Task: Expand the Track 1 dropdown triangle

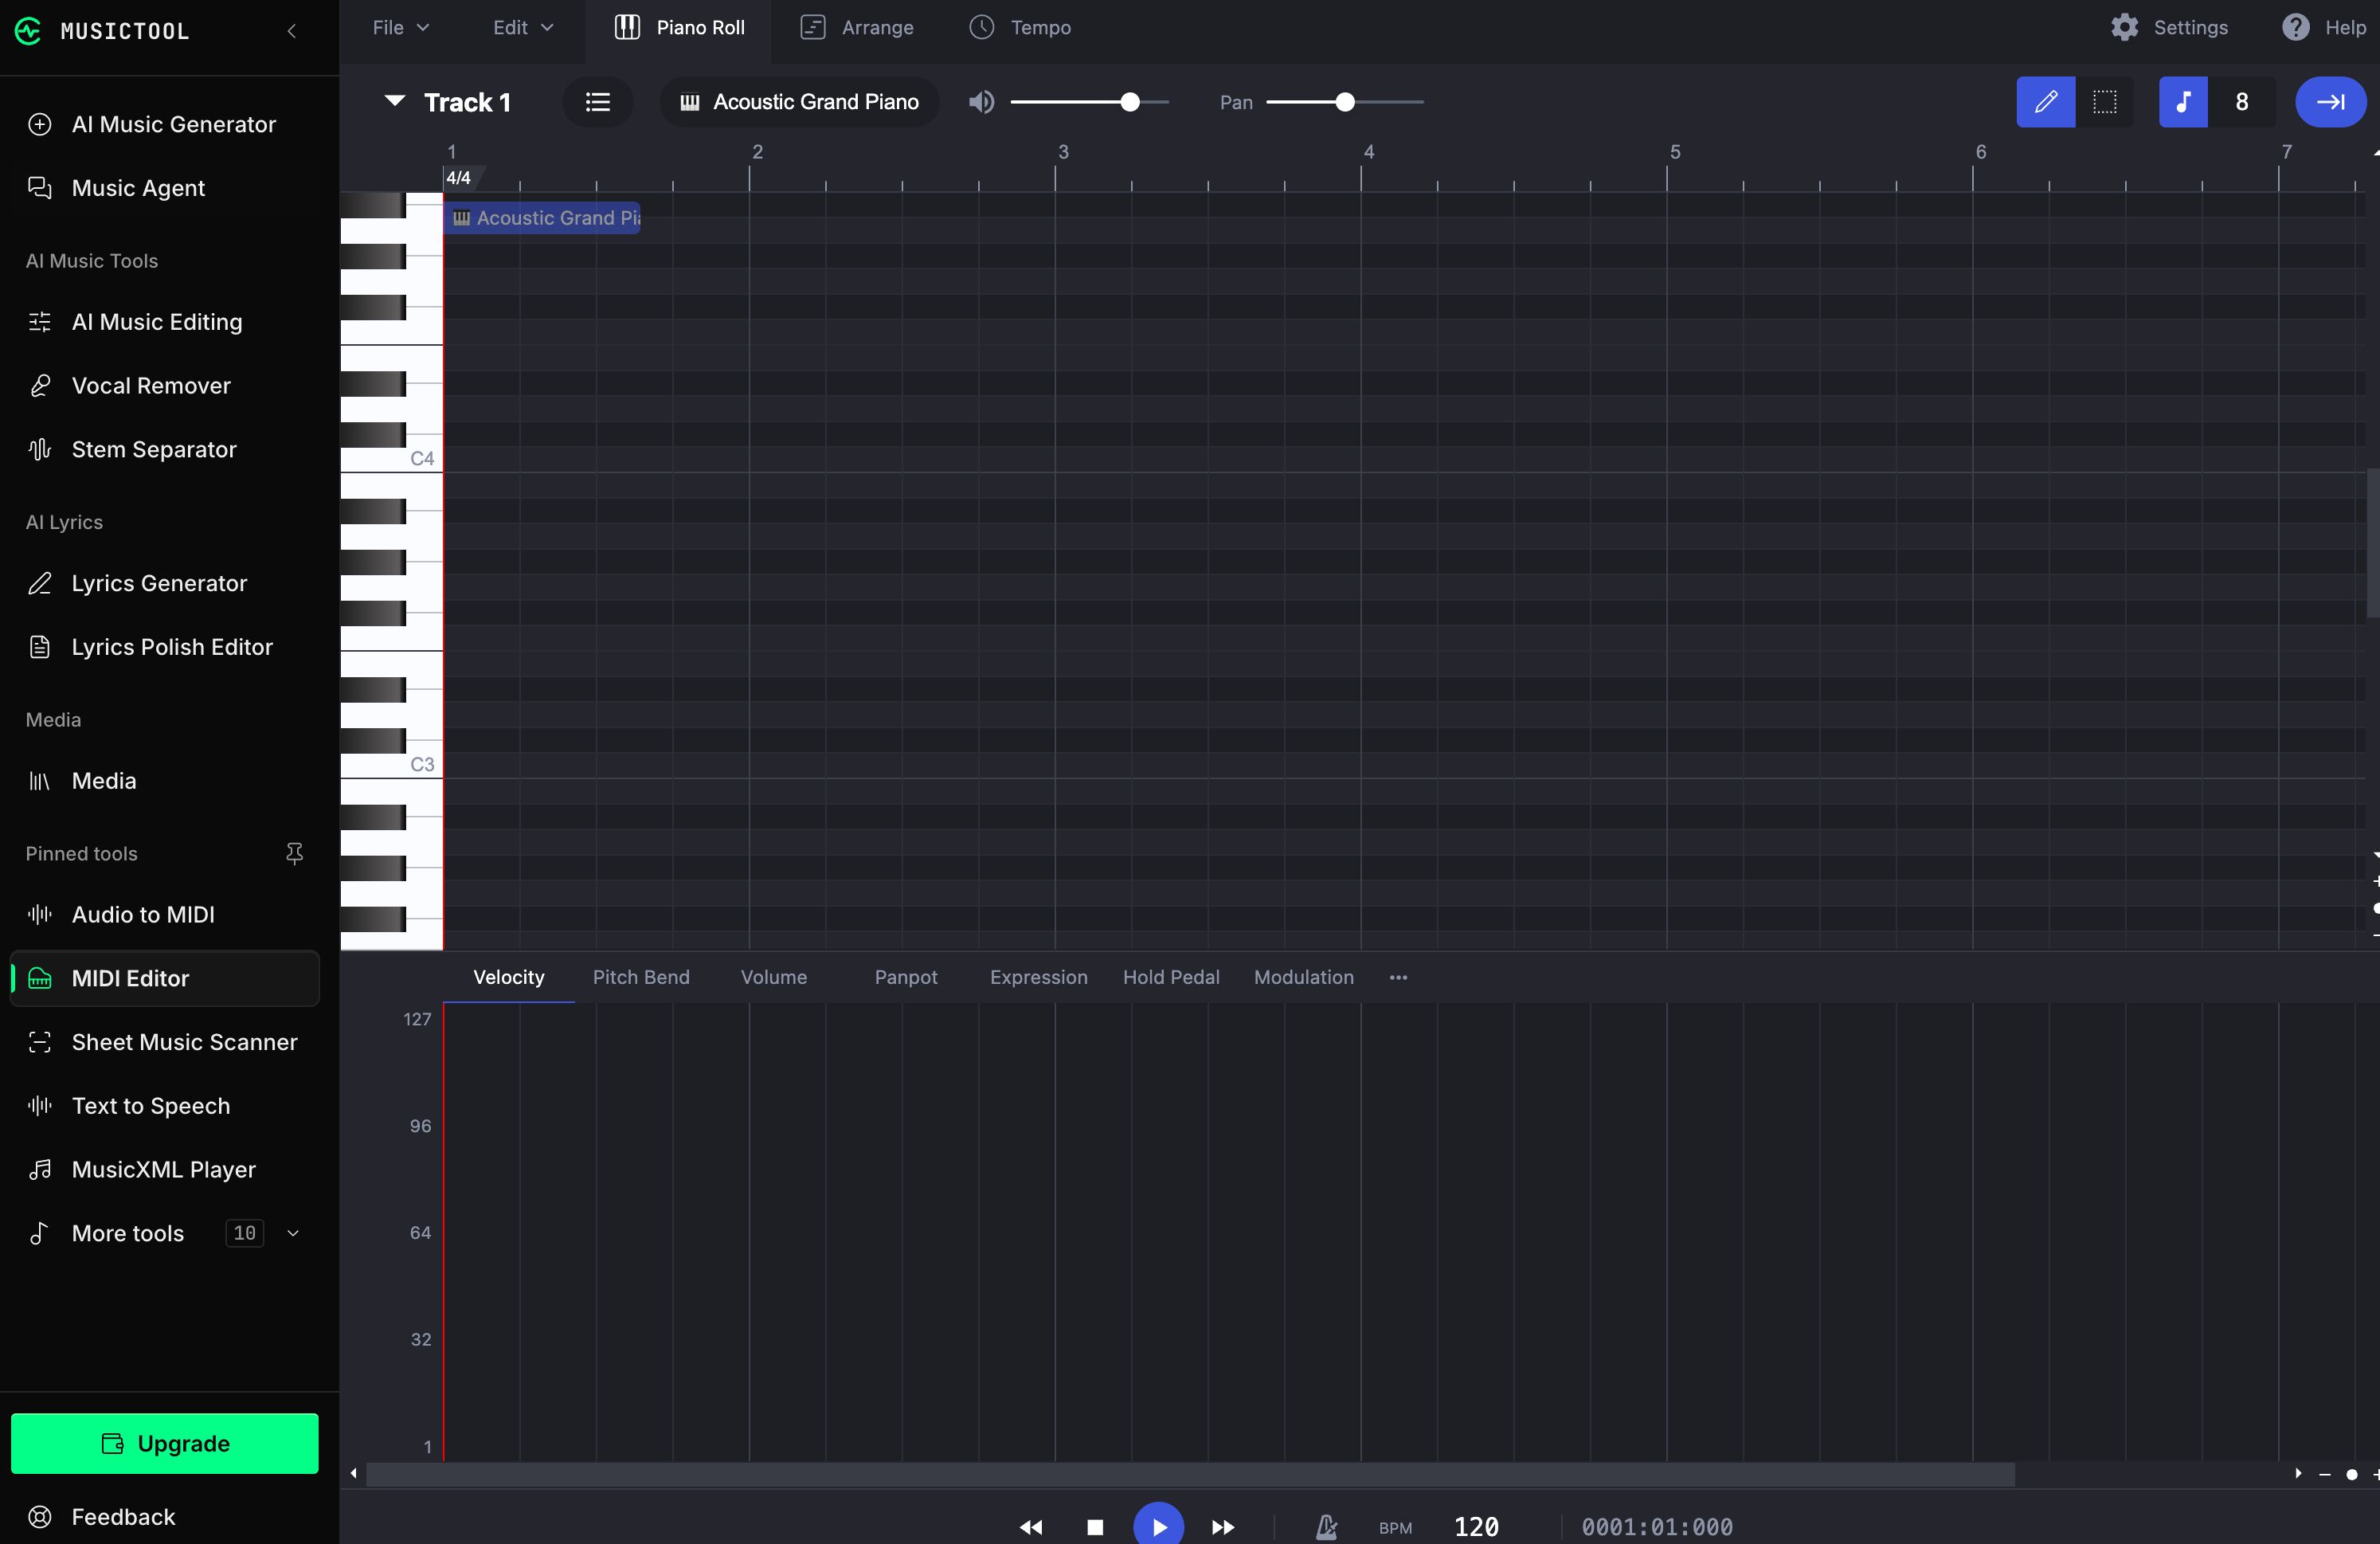Action: [395, 100]
